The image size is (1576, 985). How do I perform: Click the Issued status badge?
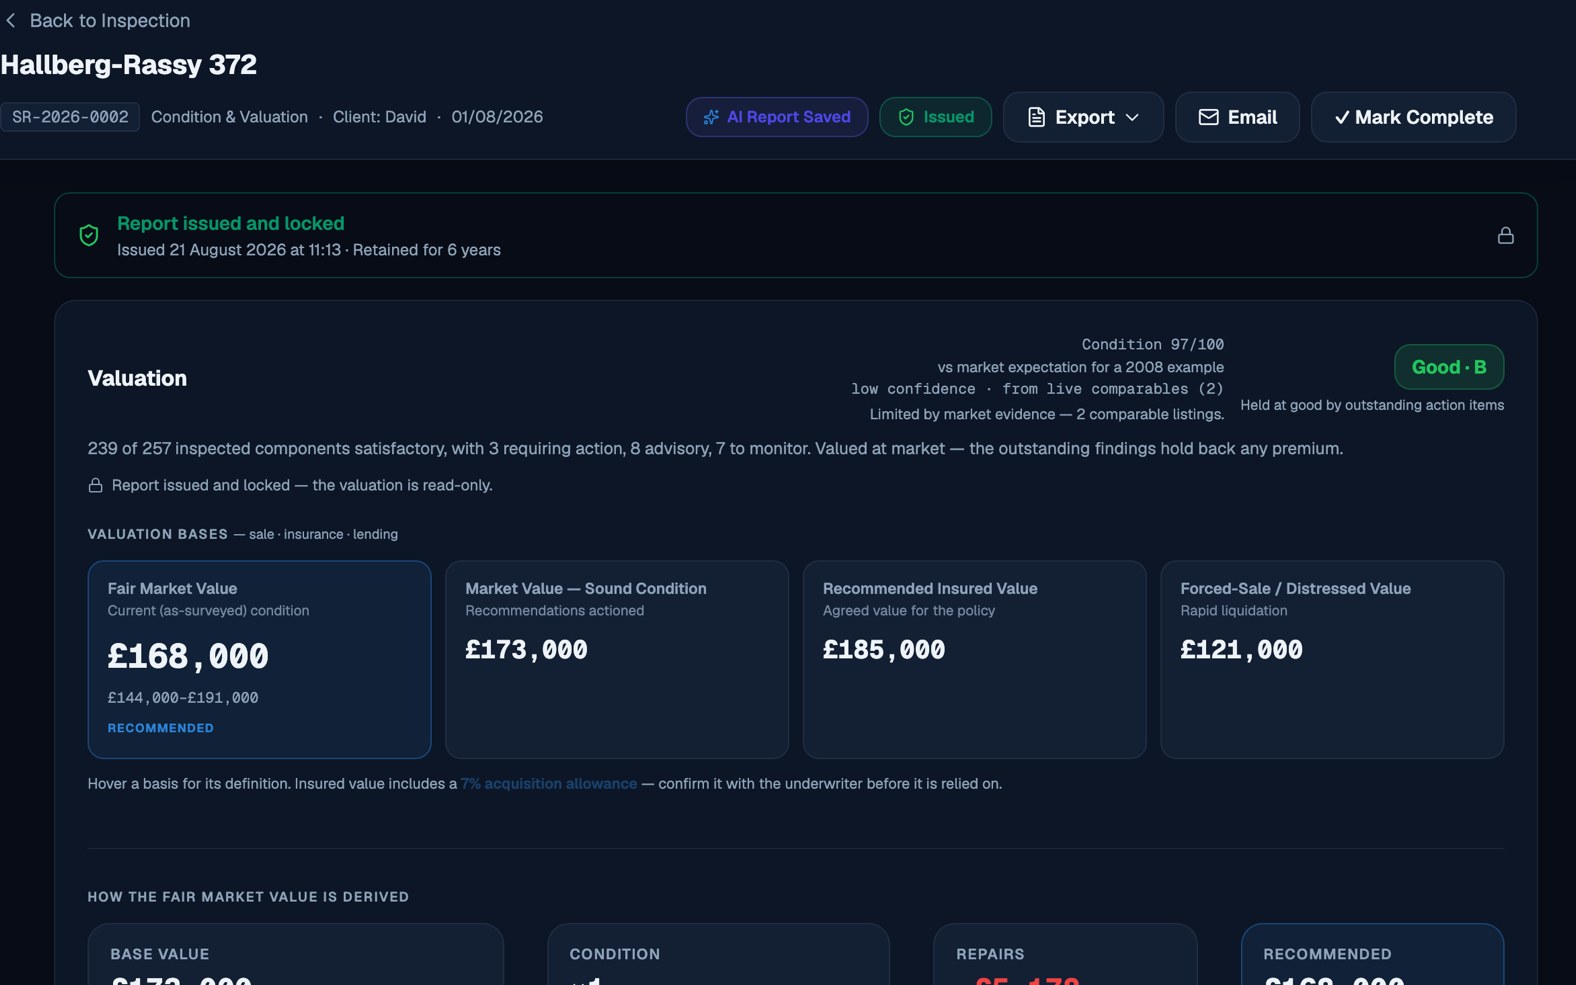[x=935, y=117]
